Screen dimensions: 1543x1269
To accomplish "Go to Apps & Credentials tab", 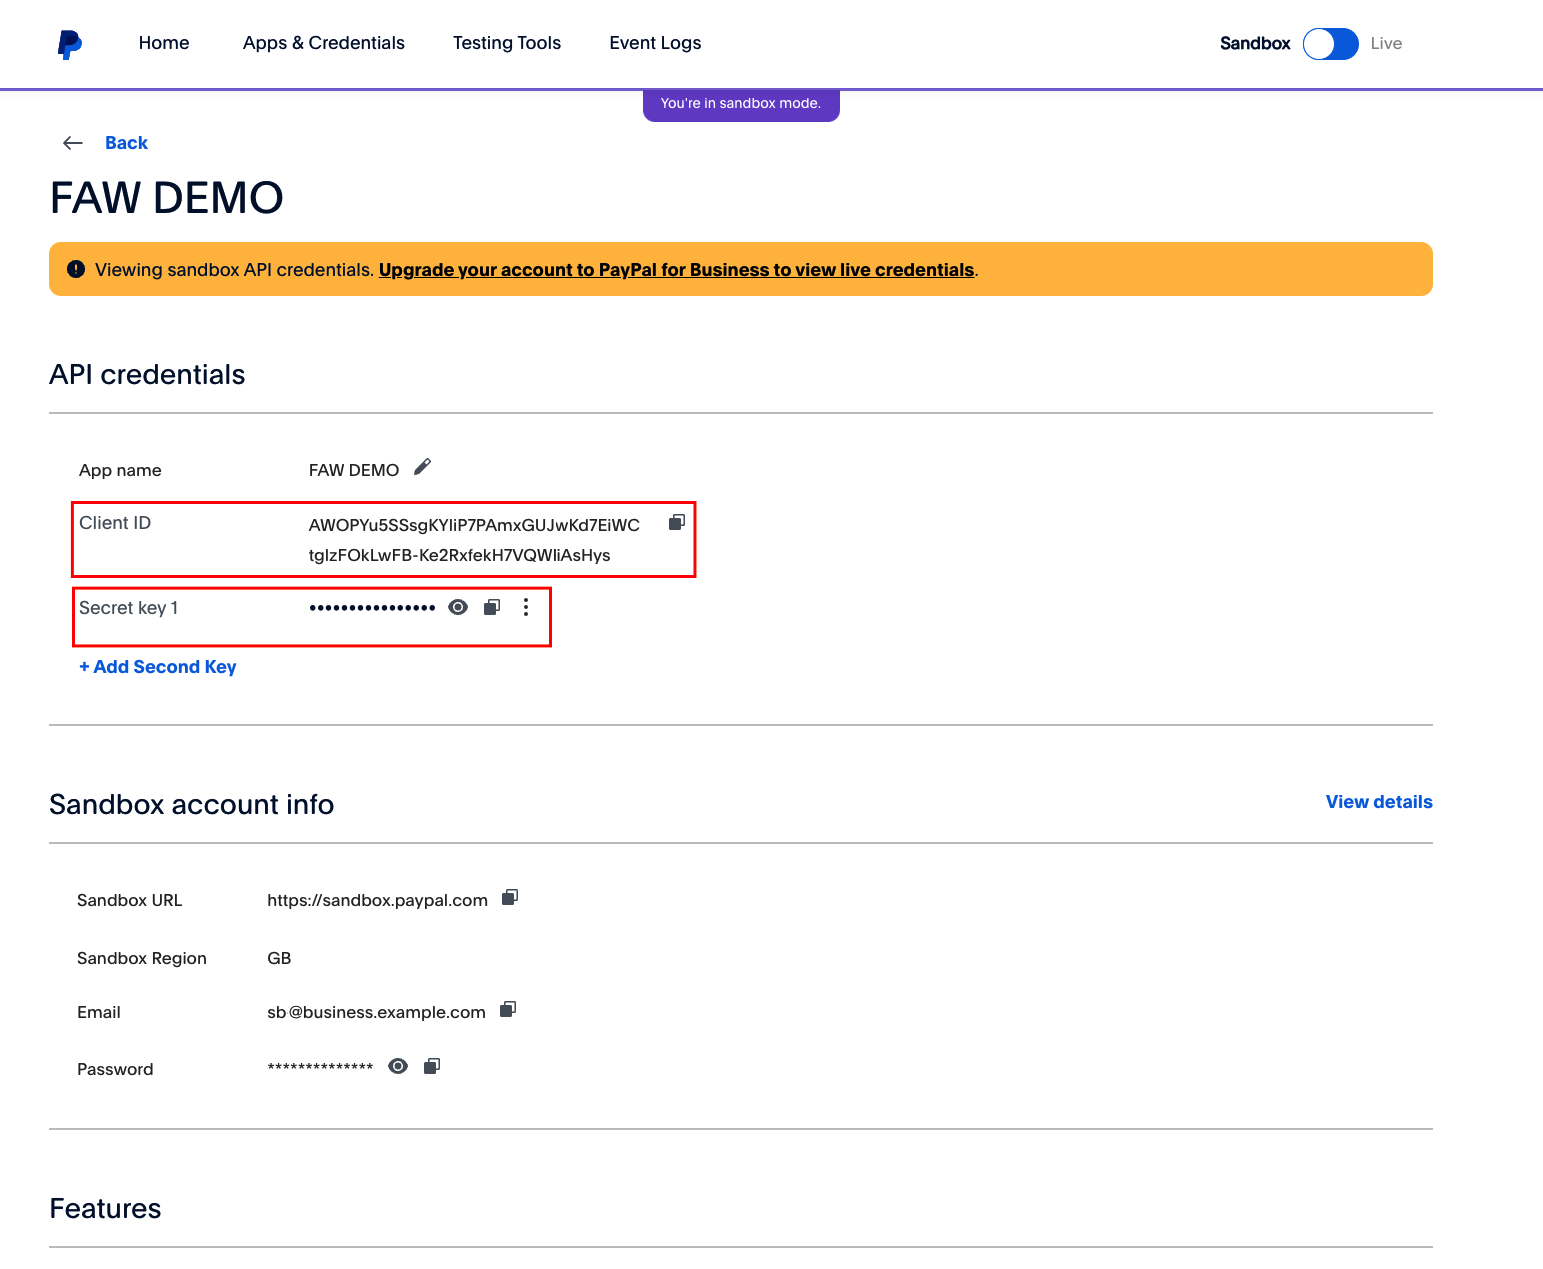I will pos(323,43).
